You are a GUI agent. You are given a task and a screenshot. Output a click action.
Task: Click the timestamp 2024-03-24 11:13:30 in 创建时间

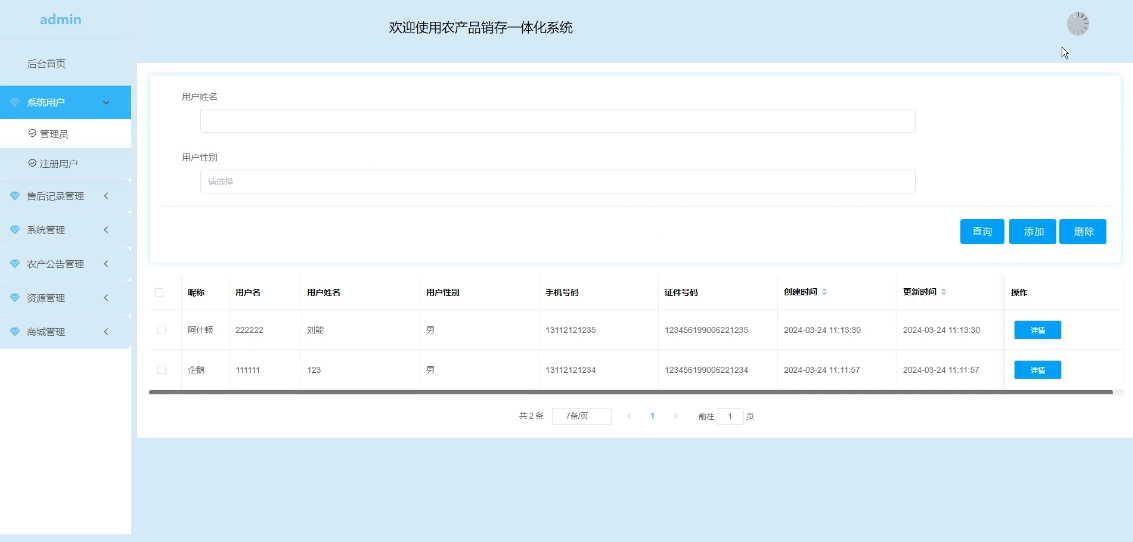tap(822, 330)
